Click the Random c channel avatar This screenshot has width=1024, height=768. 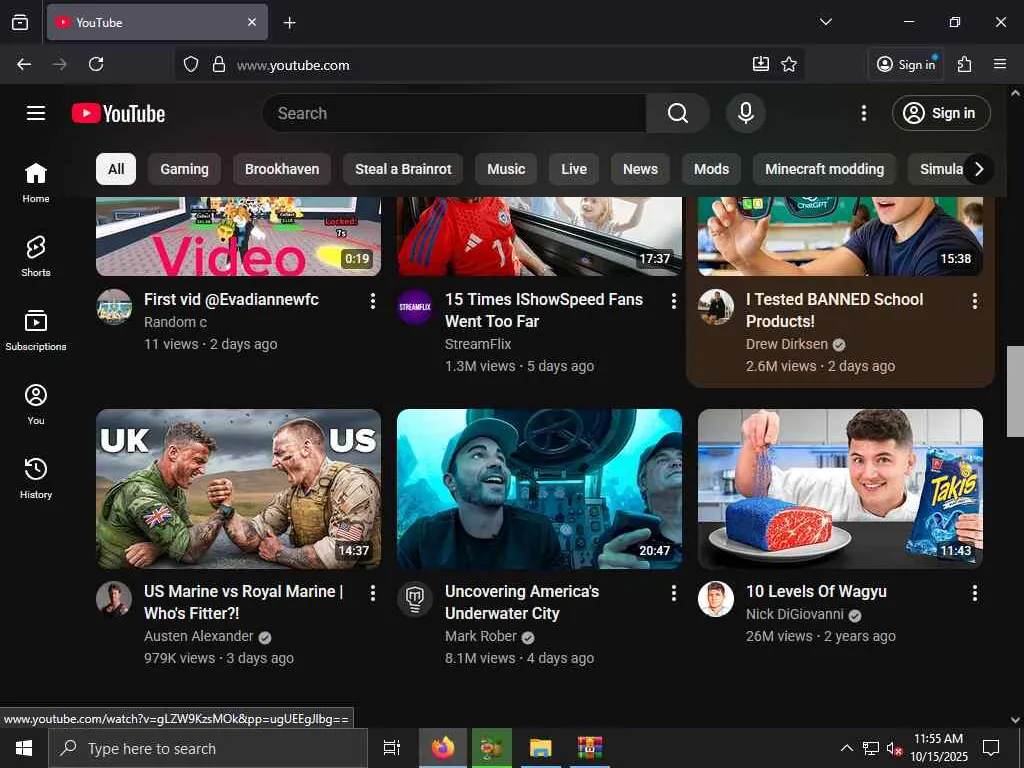click(x=114, y=307)
